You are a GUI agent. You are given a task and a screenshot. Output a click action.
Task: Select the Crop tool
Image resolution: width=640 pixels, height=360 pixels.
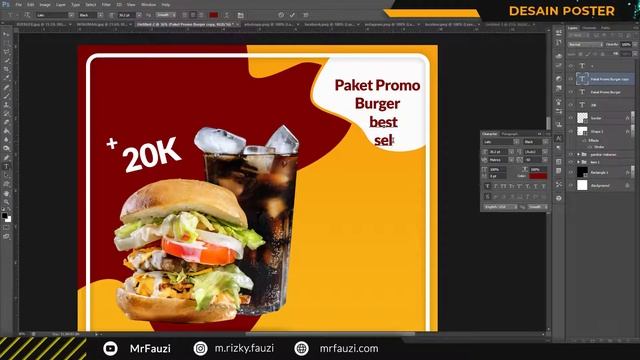7,69
